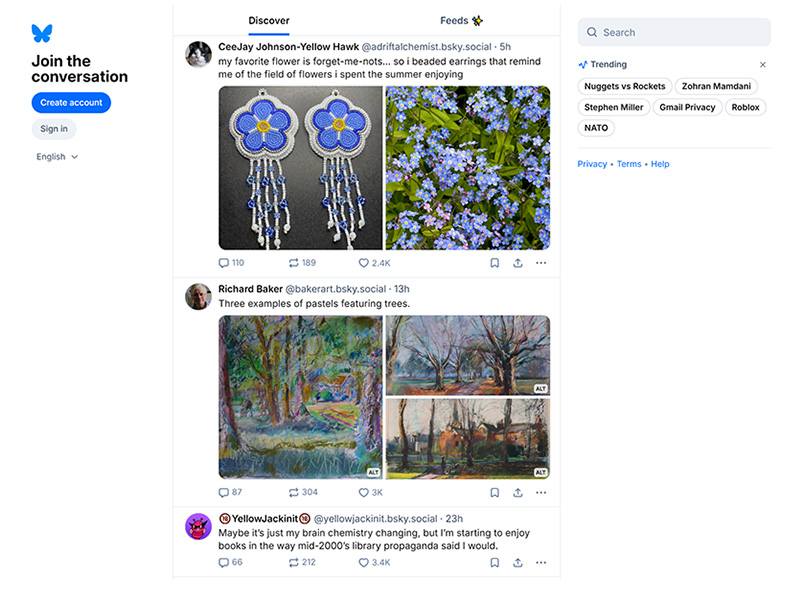
Task: Open the Privacy link
Action: 592,164
